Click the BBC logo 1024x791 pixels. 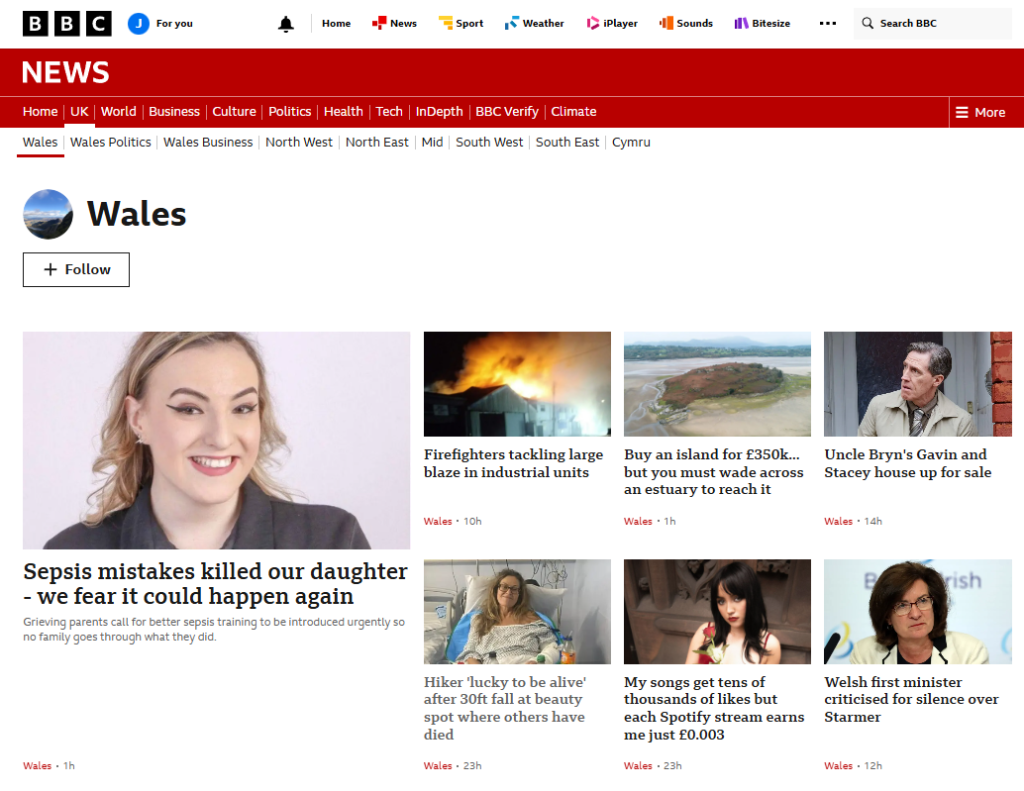(67, 23)
